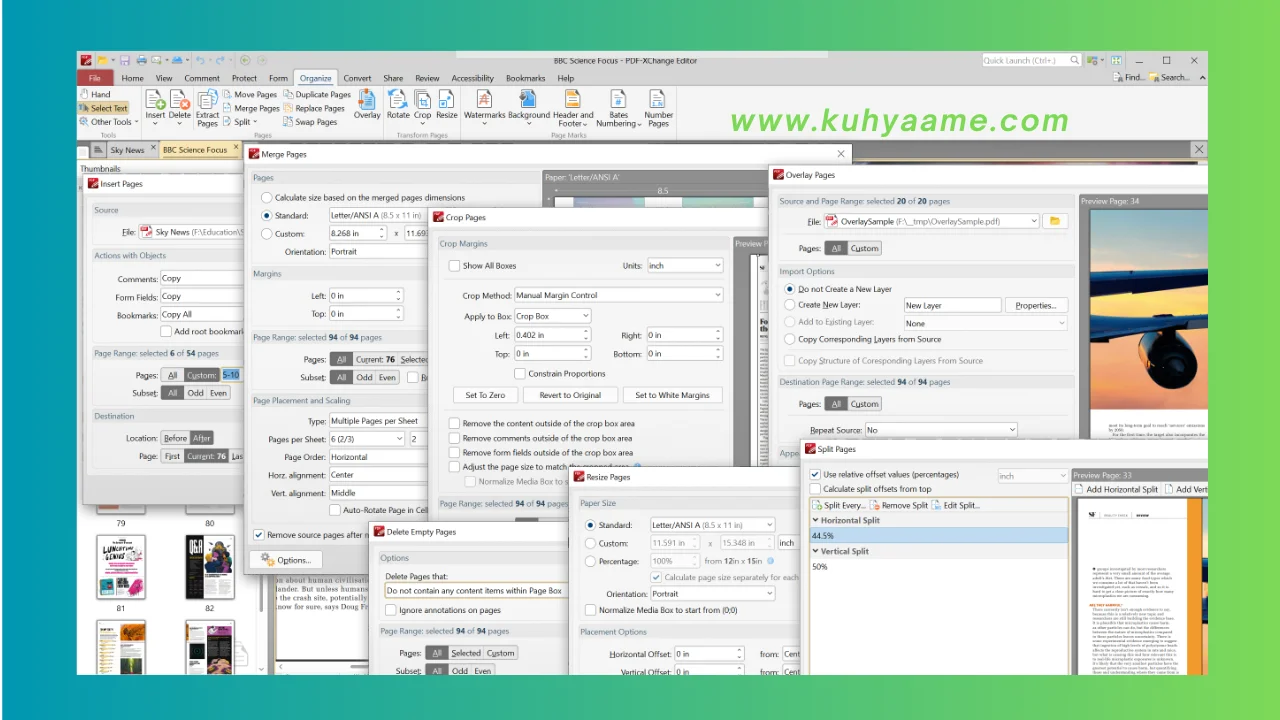Open the Bookmarks ribbon tab

[x=526, y=78]
